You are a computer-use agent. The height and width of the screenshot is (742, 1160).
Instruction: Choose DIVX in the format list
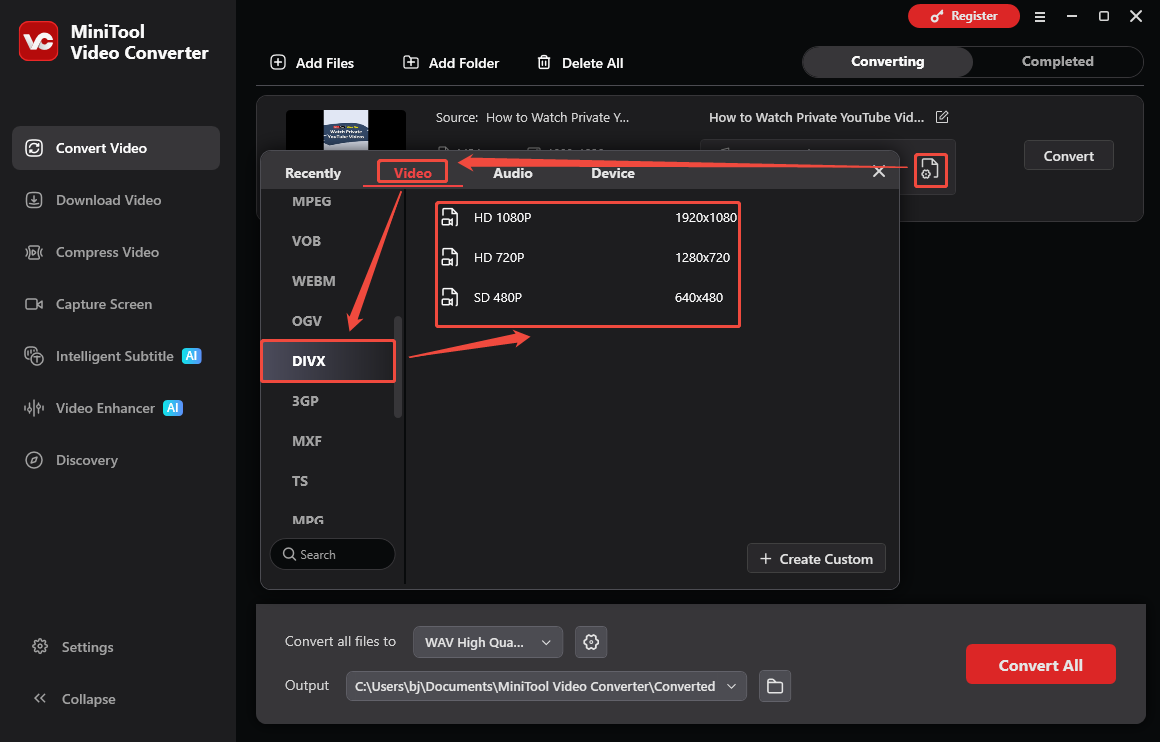pos(328,361)
